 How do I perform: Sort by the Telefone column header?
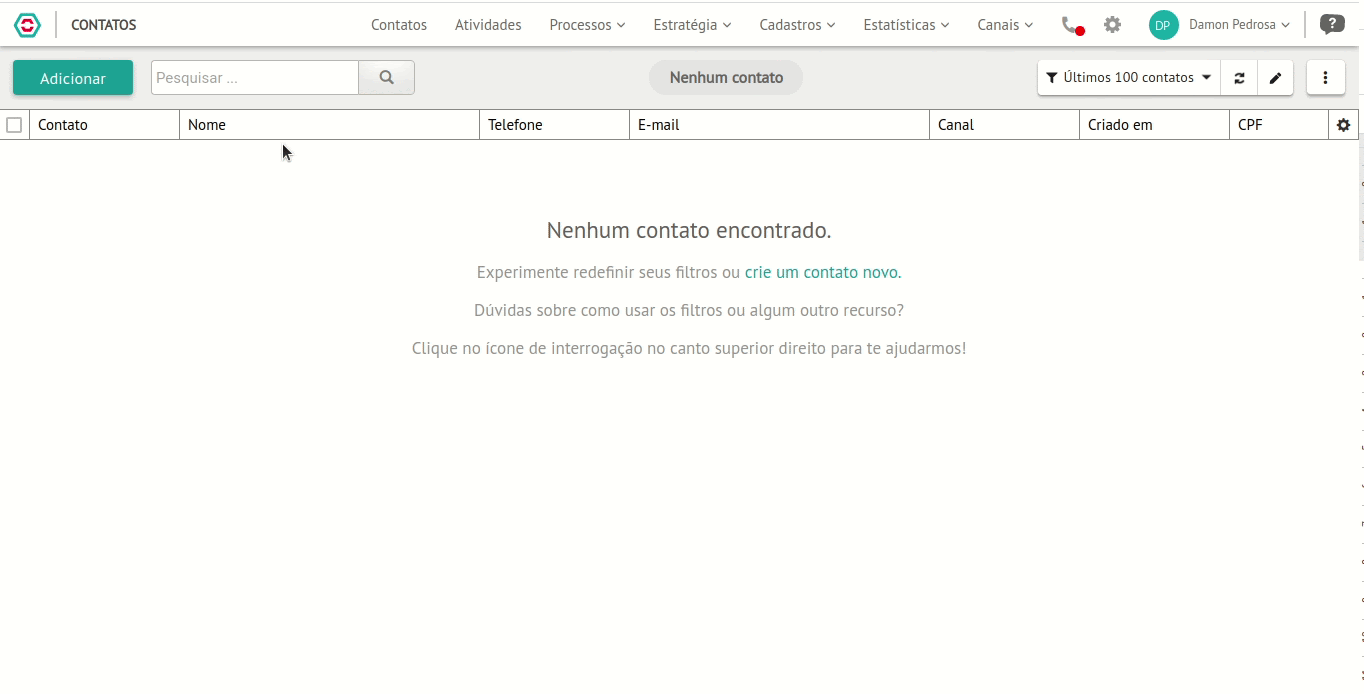[554, 125]
